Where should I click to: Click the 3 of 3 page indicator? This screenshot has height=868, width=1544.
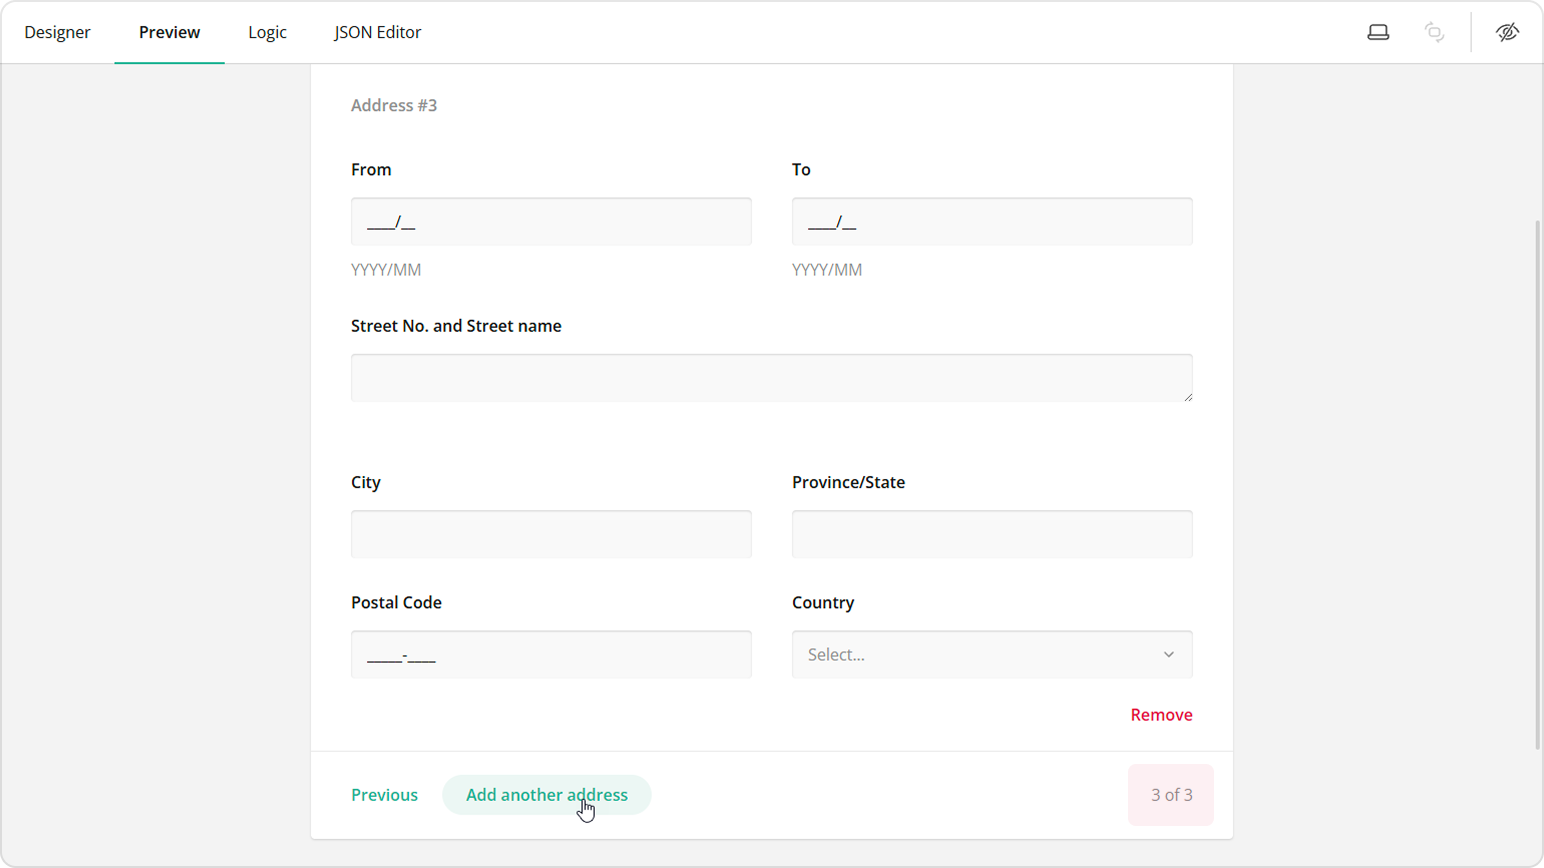tap(1170, 794)
